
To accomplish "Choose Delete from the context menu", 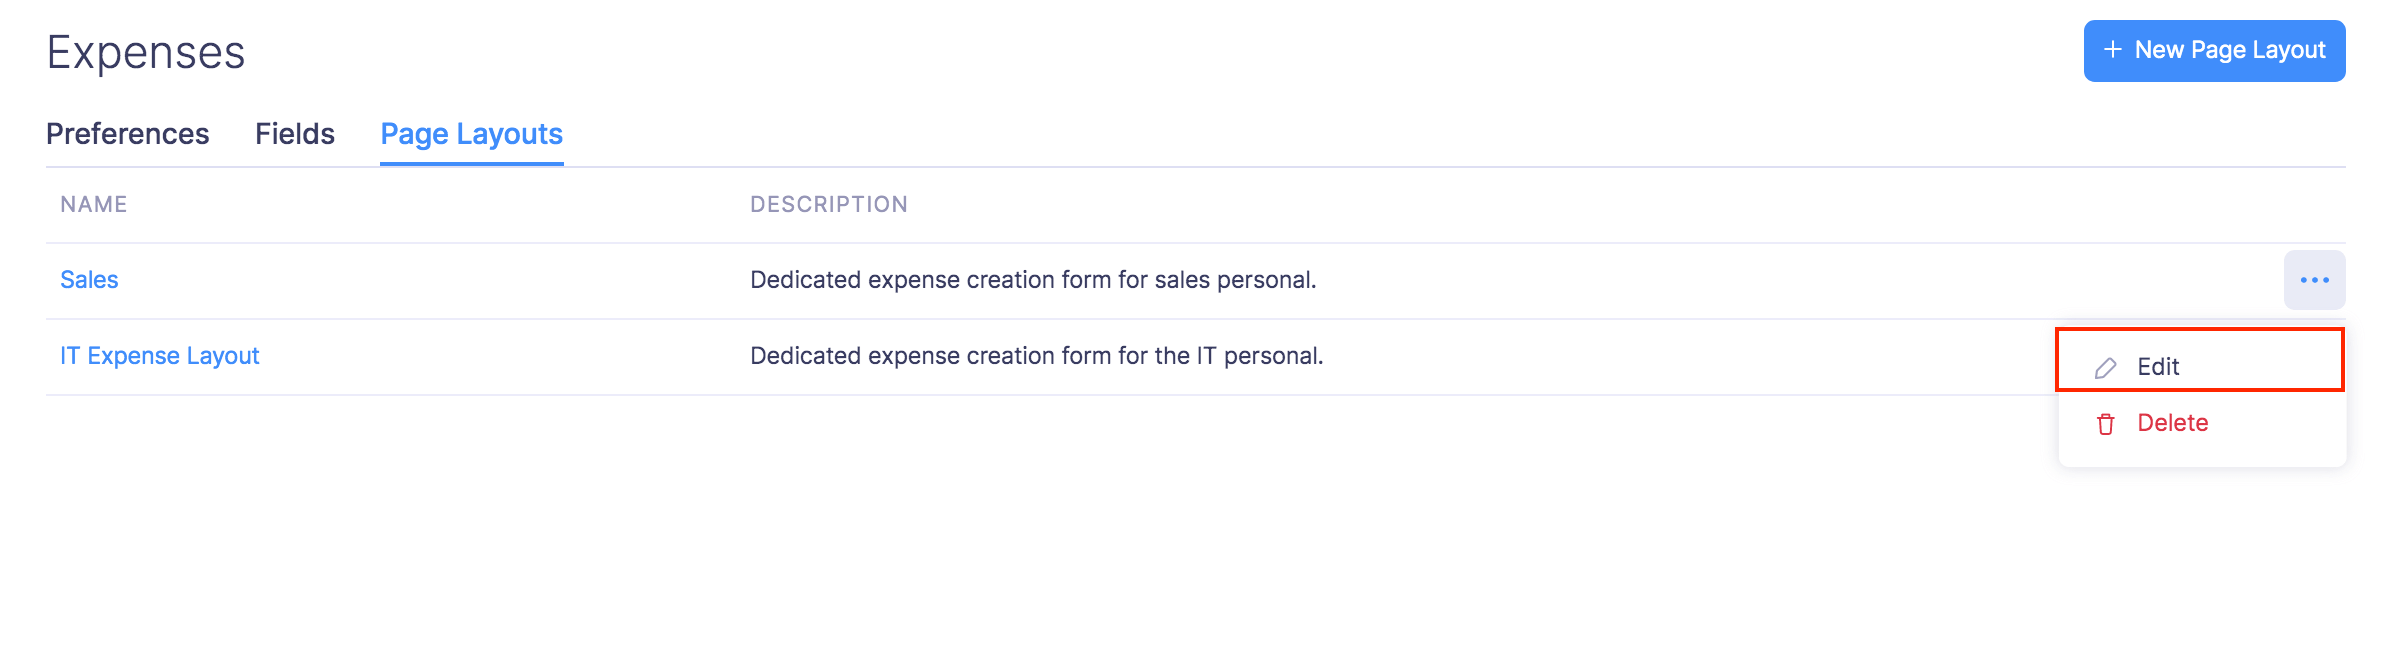I will point(2172,423).
